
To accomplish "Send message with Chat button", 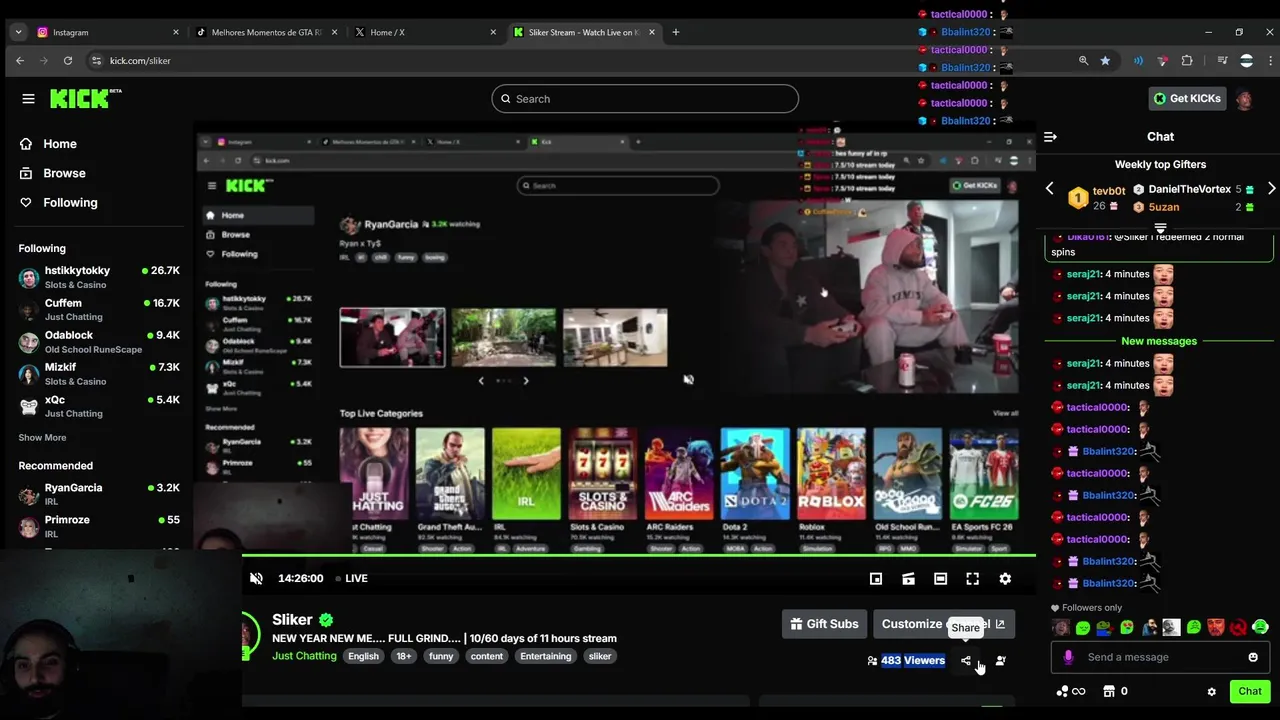I will [1250, 691].
